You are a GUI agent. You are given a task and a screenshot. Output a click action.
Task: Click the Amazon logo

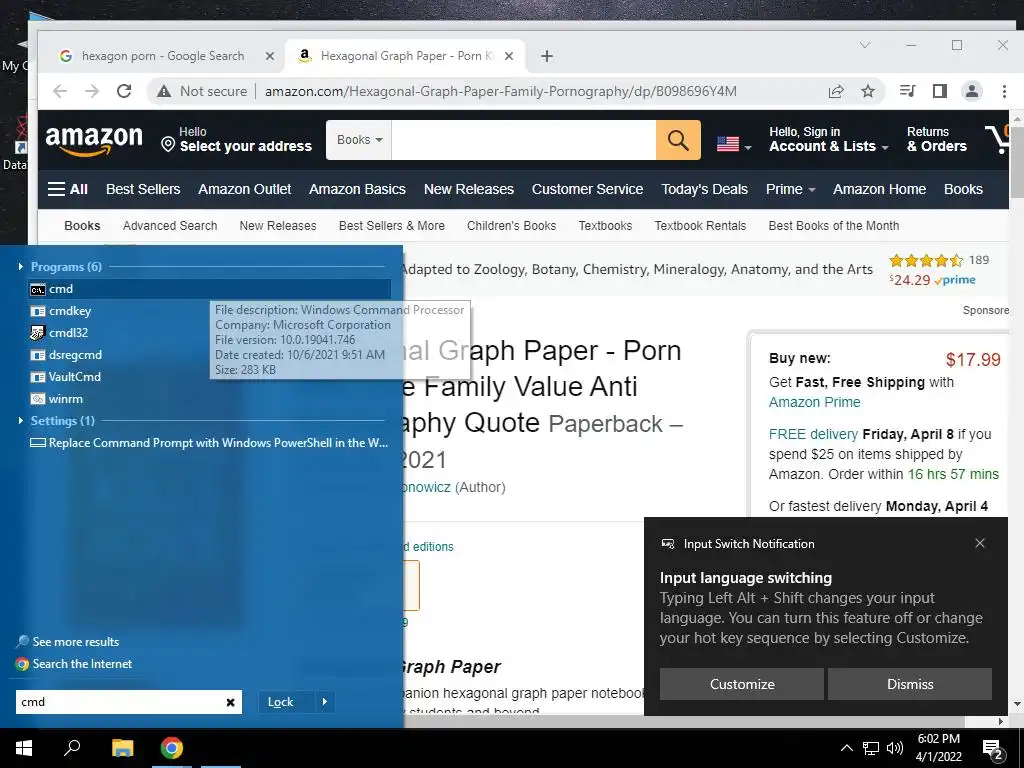point(94,140)
